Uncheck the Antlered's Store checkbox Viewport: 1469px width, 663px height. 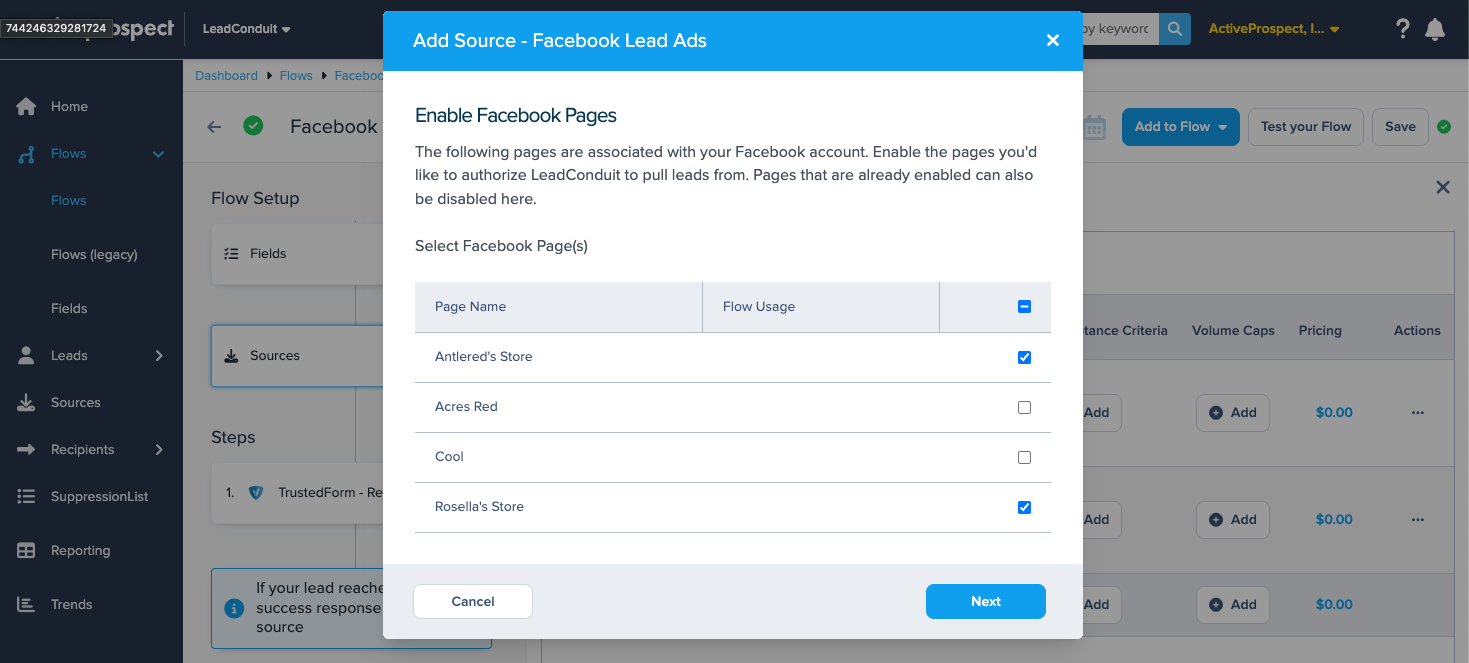tap(1024, 357)
